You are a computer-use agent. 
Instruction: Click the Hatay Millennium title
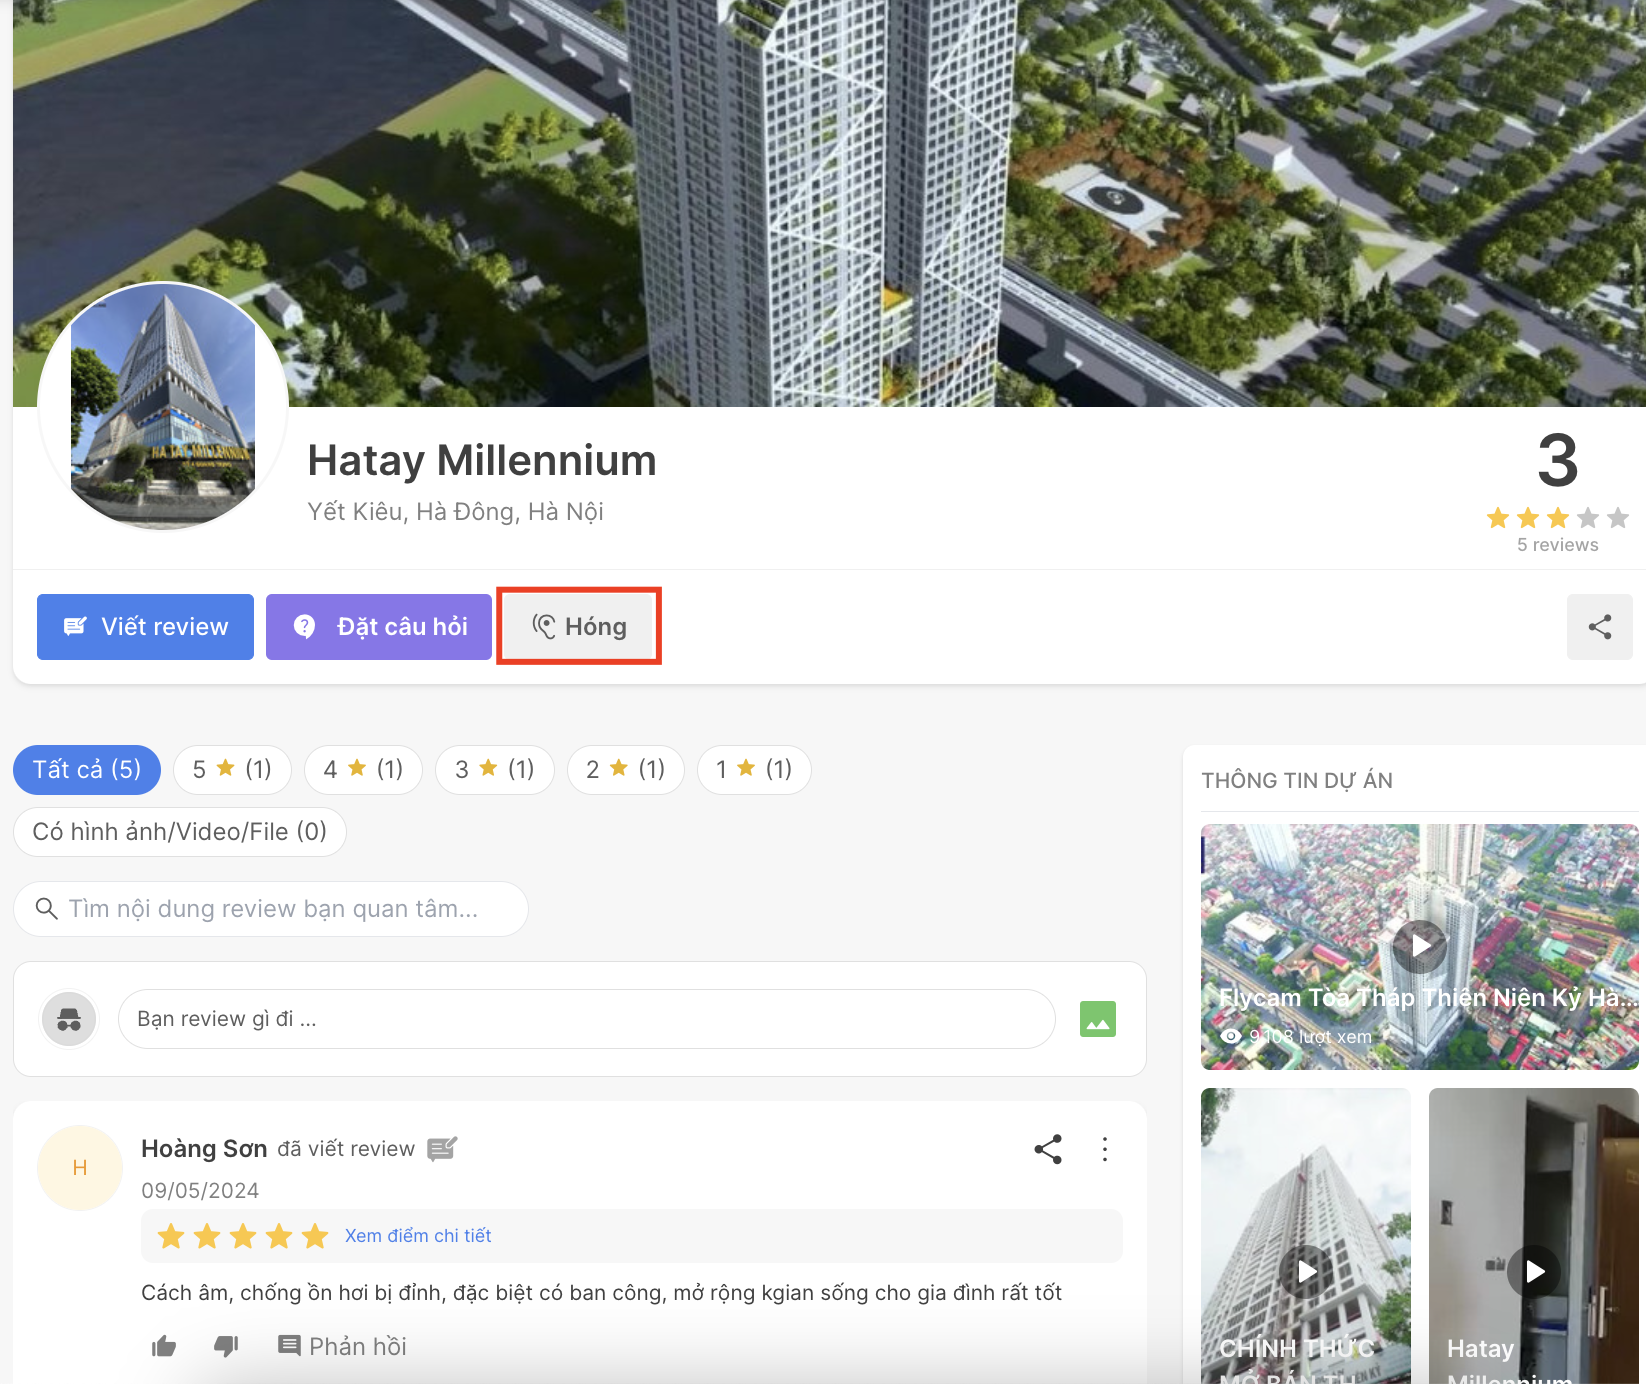click(482, 461)
